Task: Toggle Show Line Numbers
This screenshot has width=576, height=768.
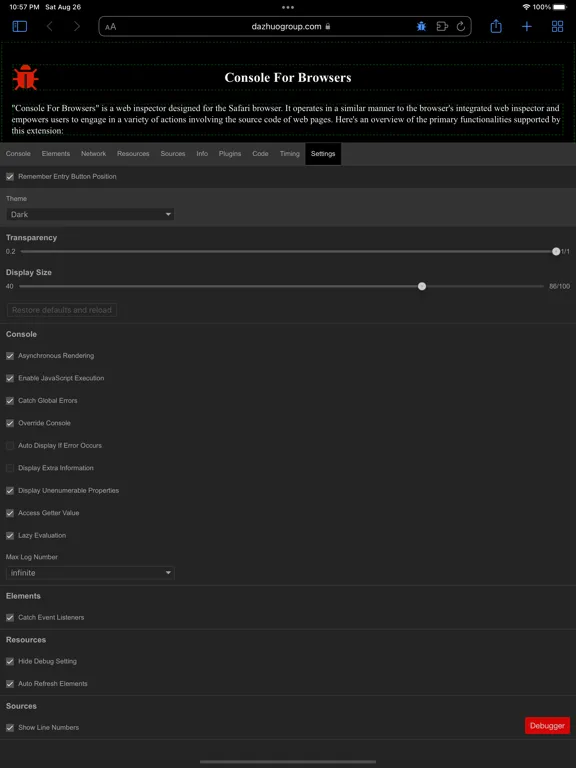Action: [x=10, y=728]
